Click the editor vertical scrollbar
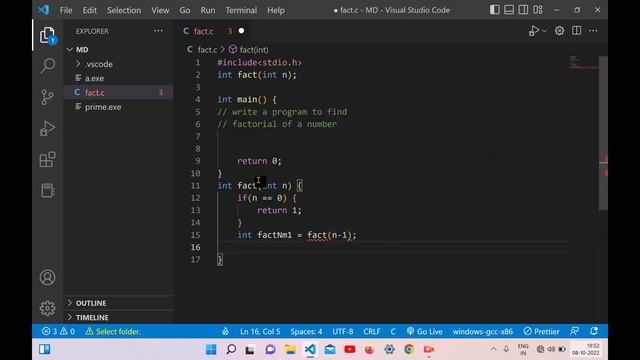The height and width of the screenshot is (360, 640). click(x=603, y=133)
